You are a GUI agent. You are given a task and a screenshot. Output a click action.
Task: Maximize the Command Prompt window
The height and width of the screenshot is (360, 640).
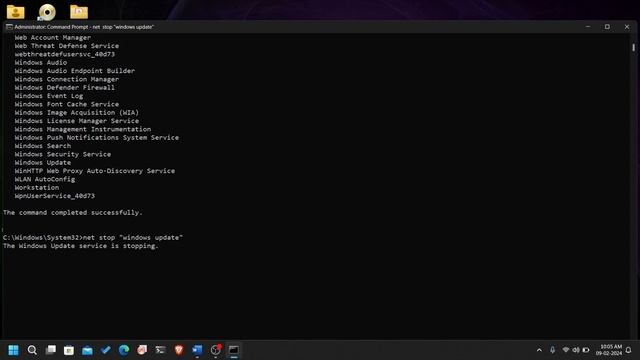coord(607,27)
